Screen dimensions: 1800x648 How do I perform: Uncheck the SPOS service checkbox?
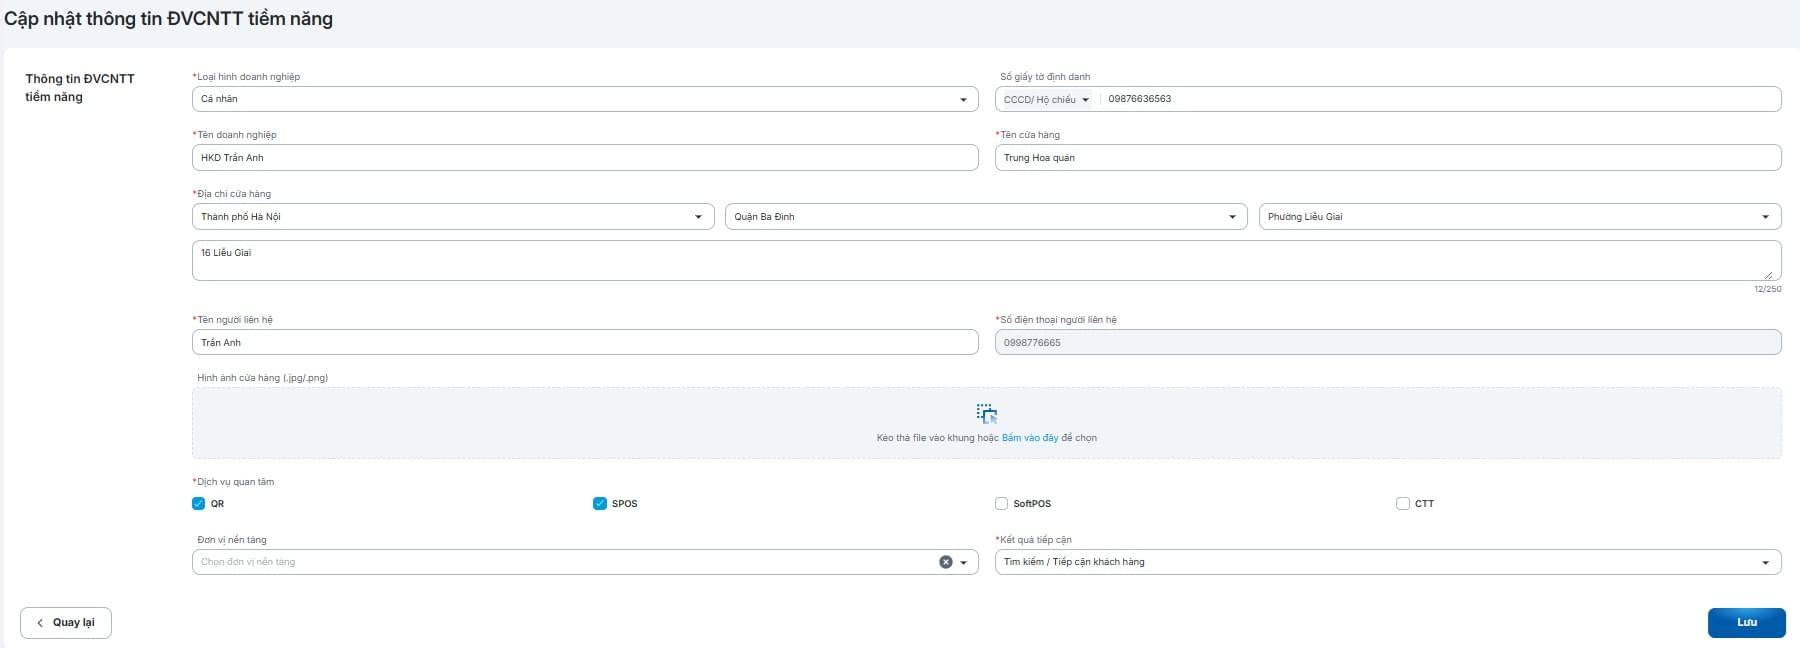tap(600, 504)
